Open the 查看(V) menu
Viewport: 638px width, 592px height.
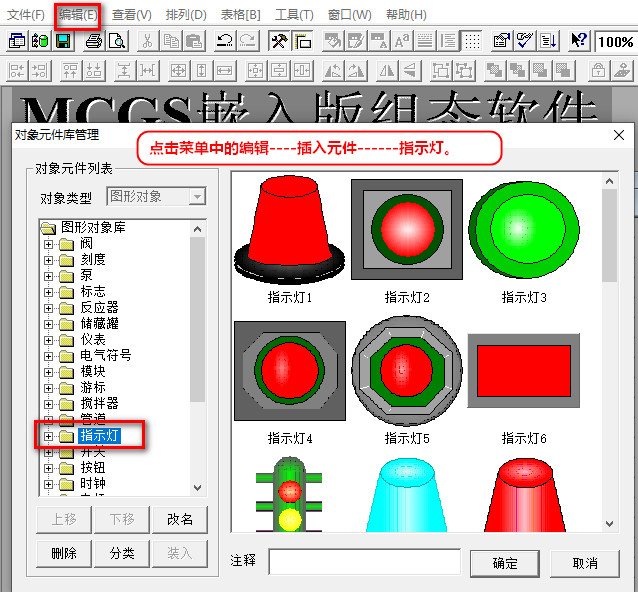132,15
